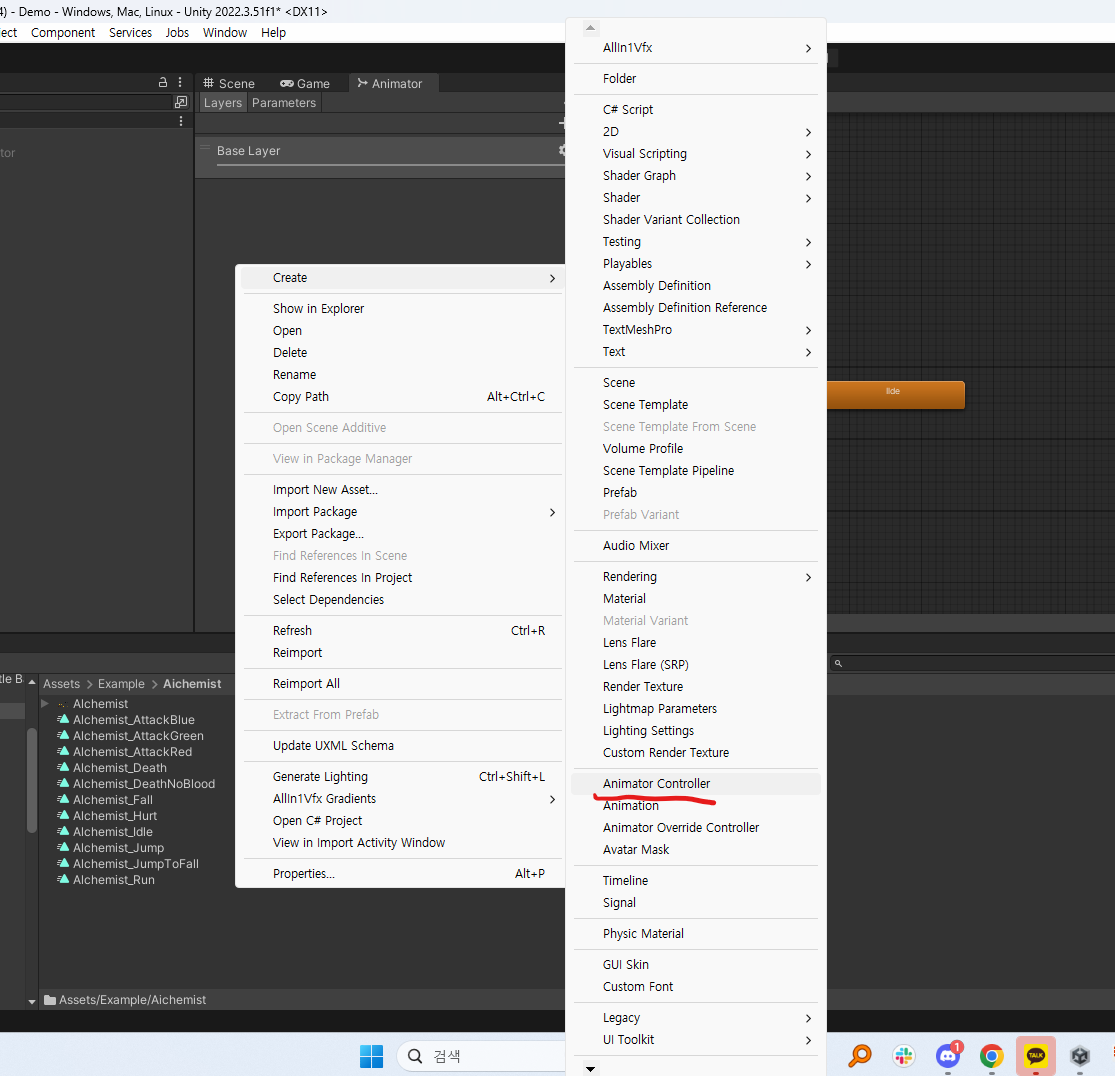The image size is (1115, 1076).
Task: Expand the TextMeshPro submenu
Action: click(809, 331)
